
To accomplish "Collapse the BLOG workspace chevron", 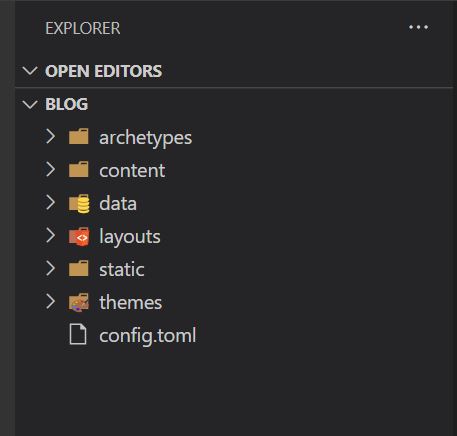I will 30,104.
